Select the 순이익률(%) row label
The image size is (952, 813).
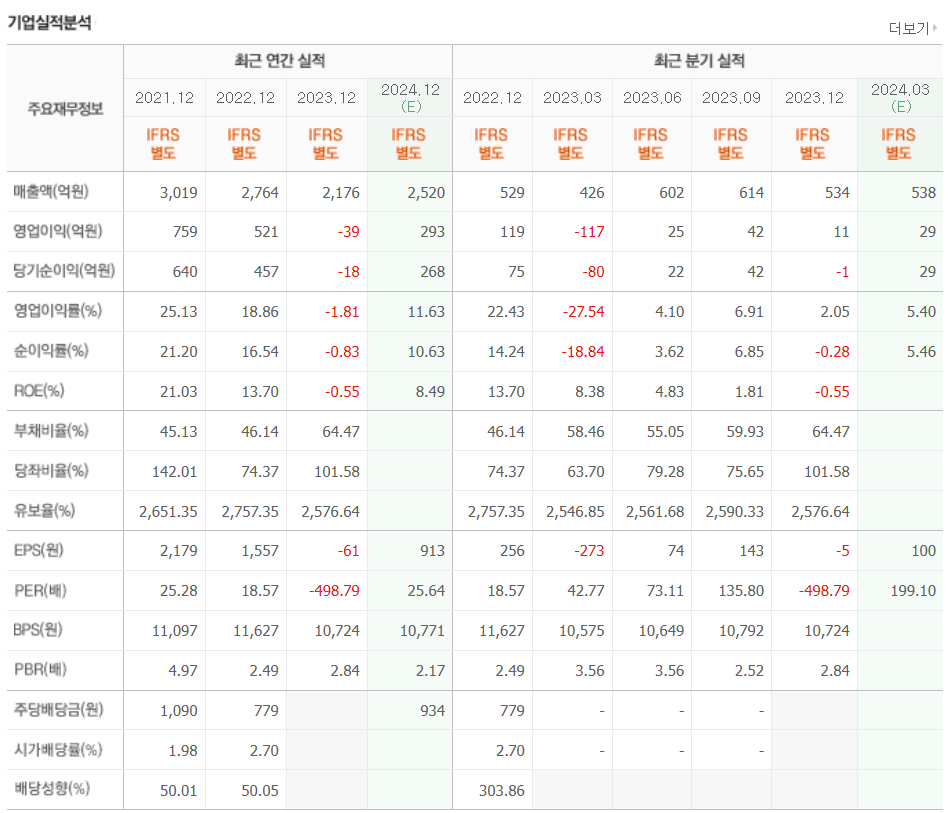[x=51, y=350]
